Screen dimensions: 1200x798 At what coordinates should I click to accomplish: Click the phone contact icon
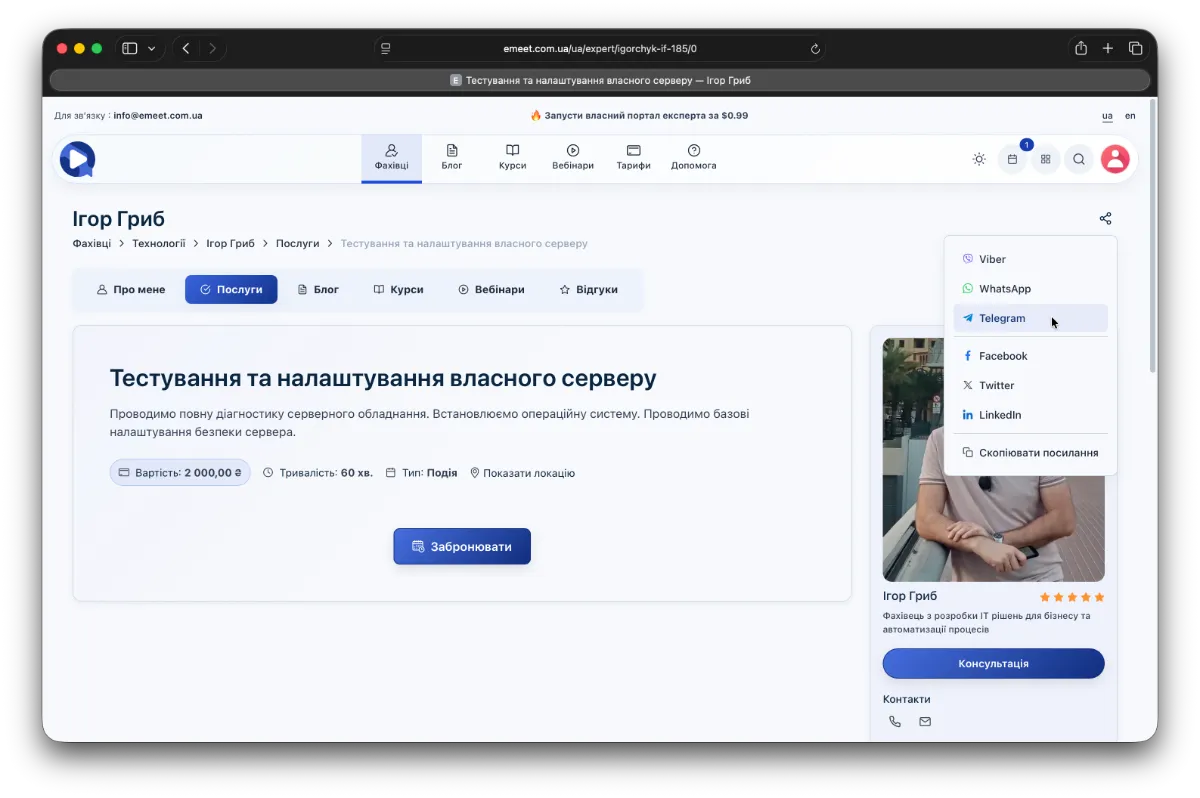tap(895, 722)
